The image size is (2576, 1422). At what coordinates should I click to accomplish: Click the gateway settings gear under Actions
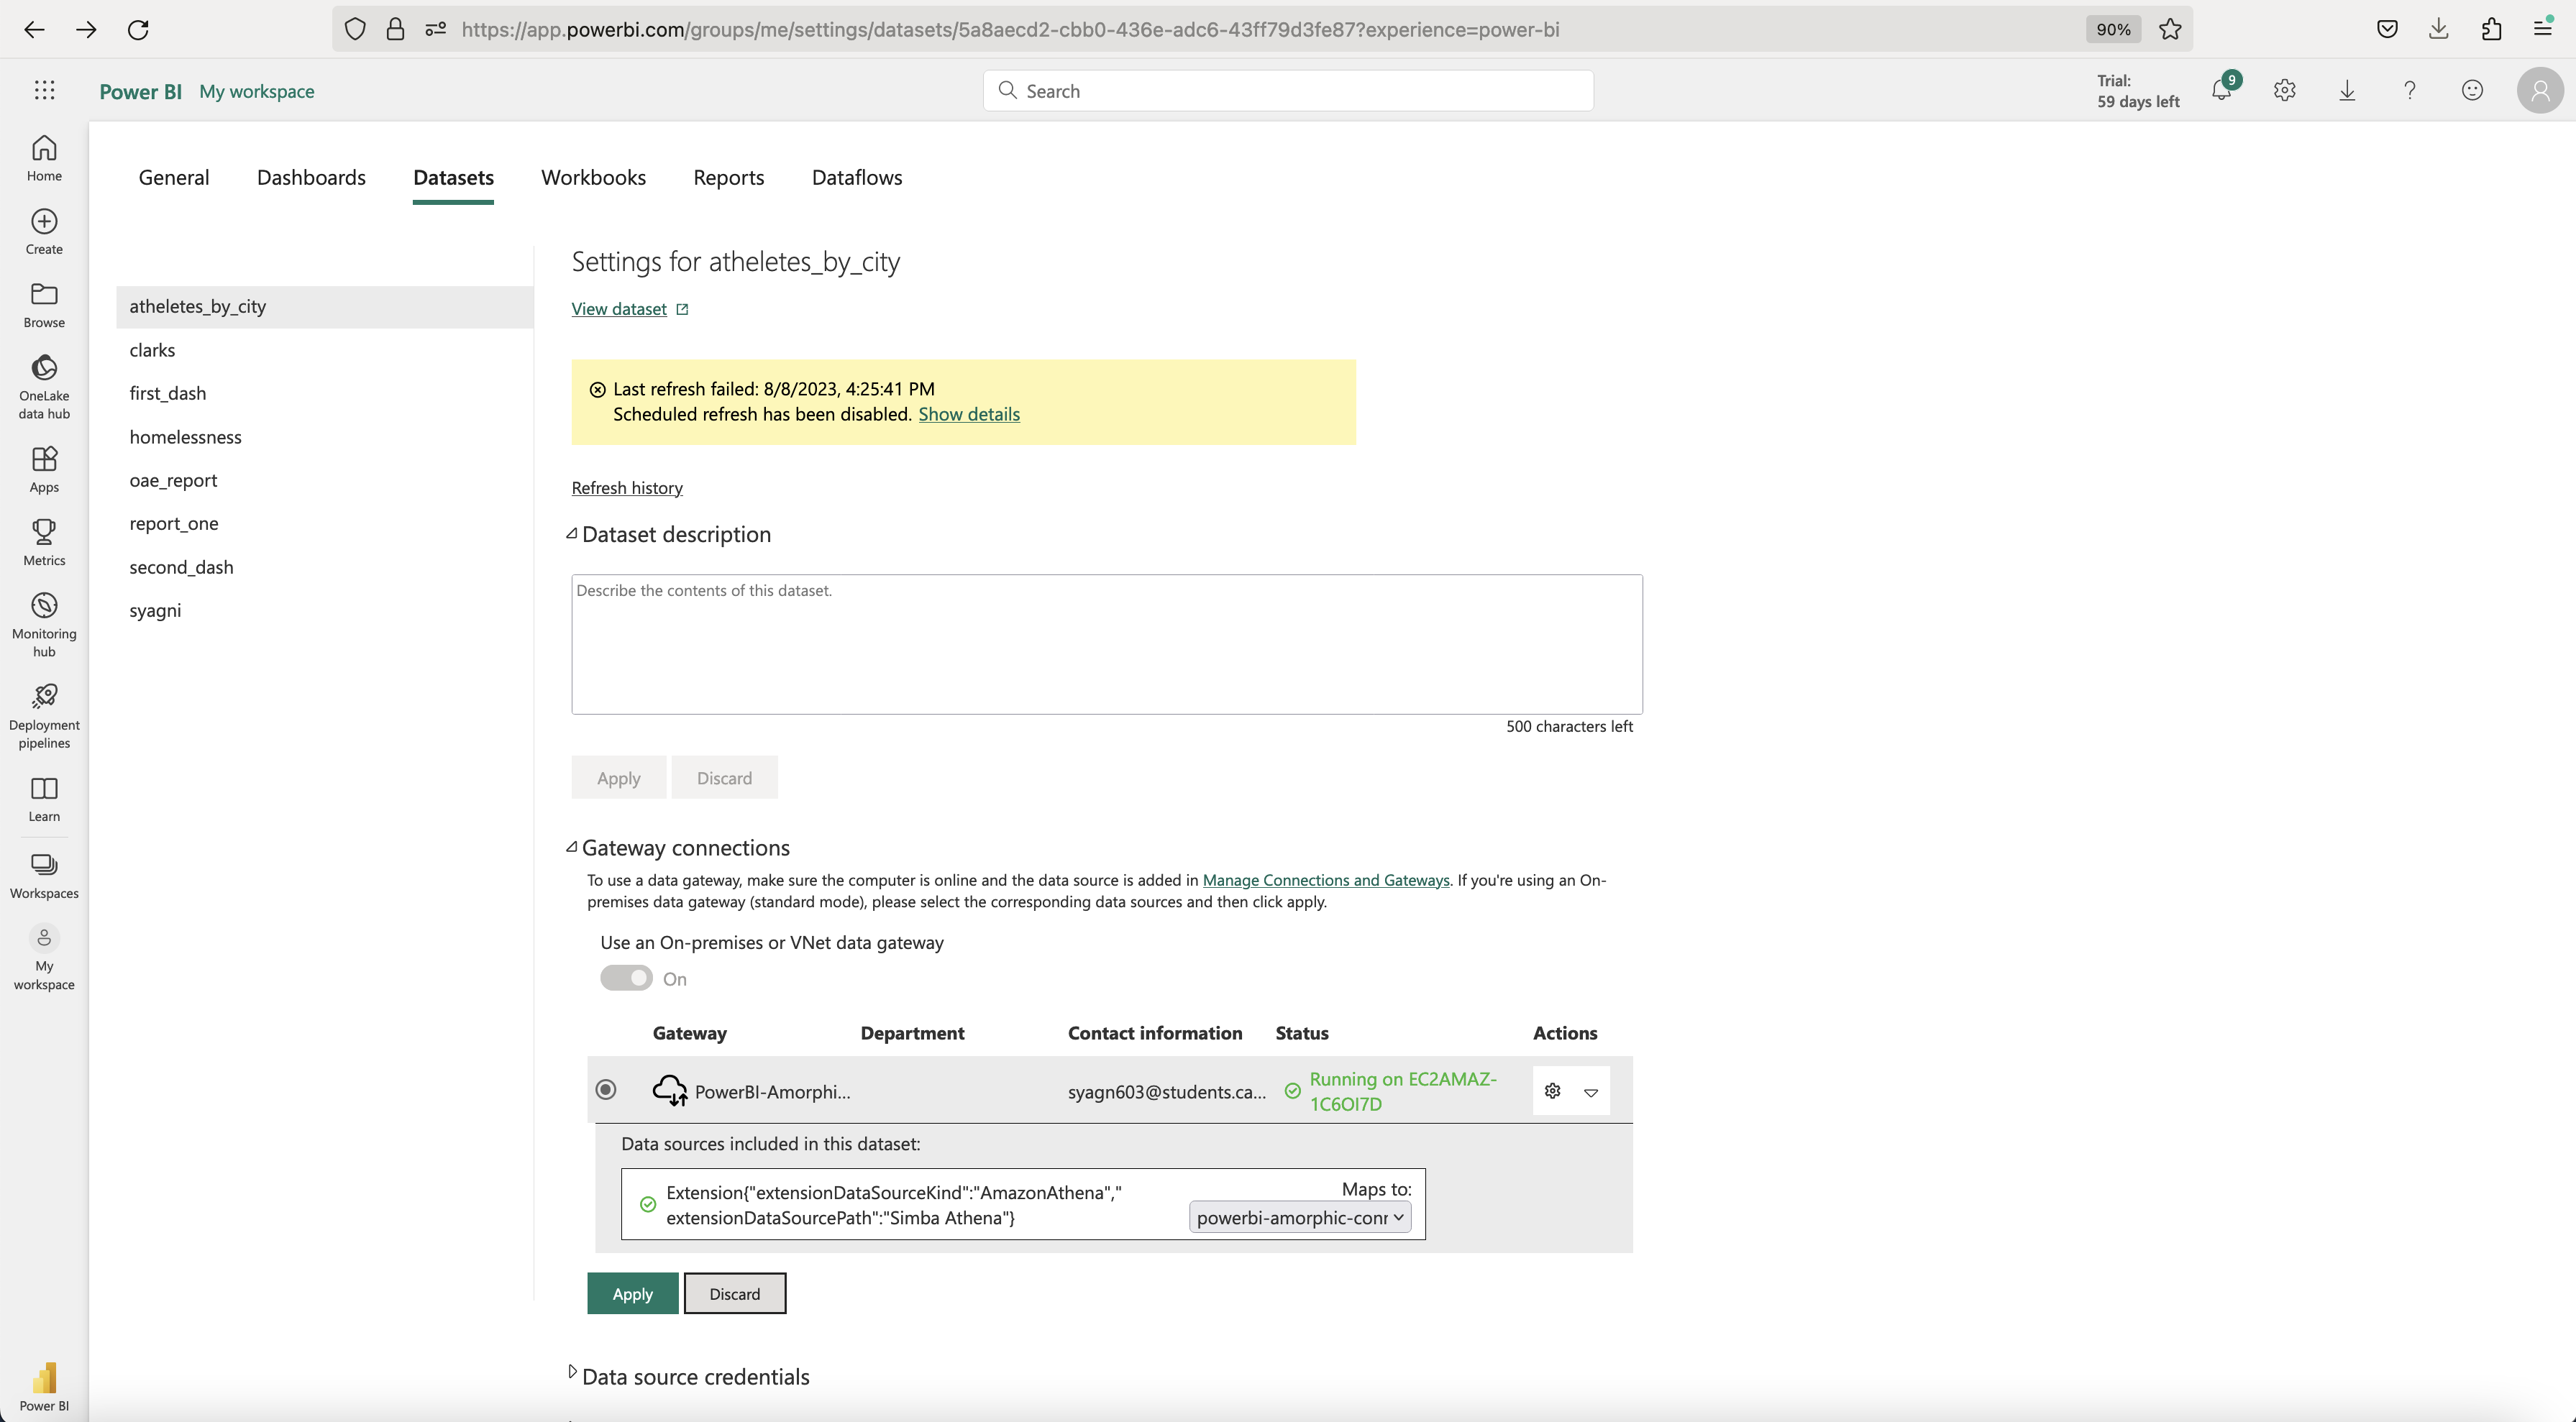click(1552, 1091)
